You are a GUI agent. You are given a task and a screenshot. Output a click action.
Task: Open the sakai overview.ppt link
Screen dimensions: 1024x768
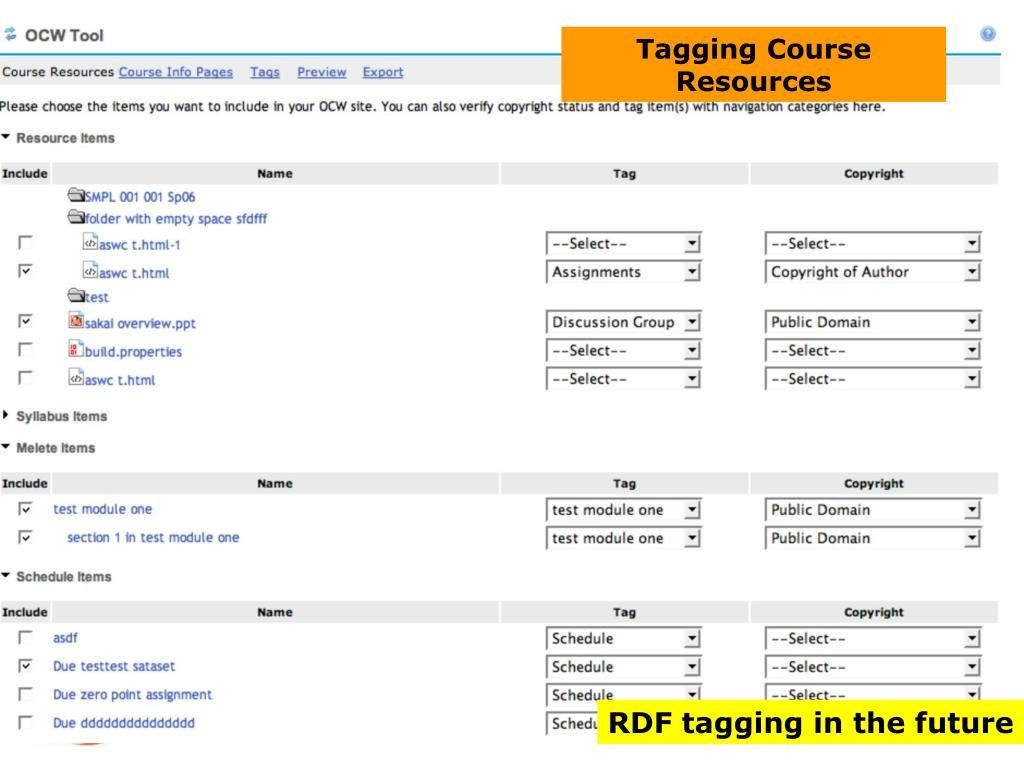140,323
